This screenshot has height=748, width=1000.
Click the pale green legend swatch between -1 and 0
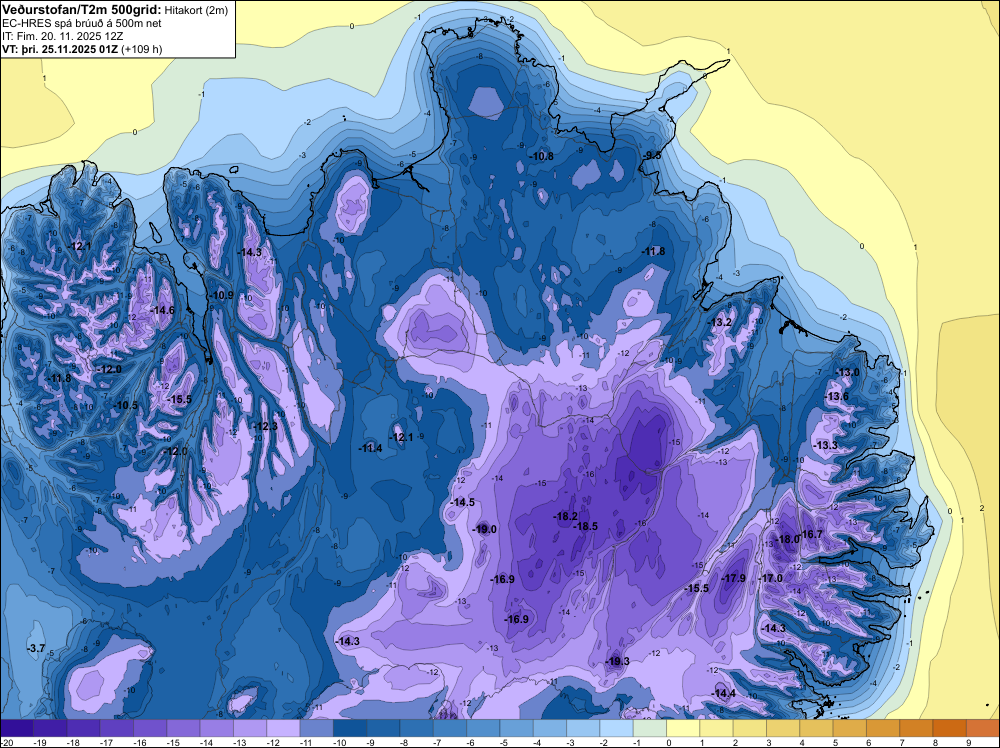coord(649,728)
